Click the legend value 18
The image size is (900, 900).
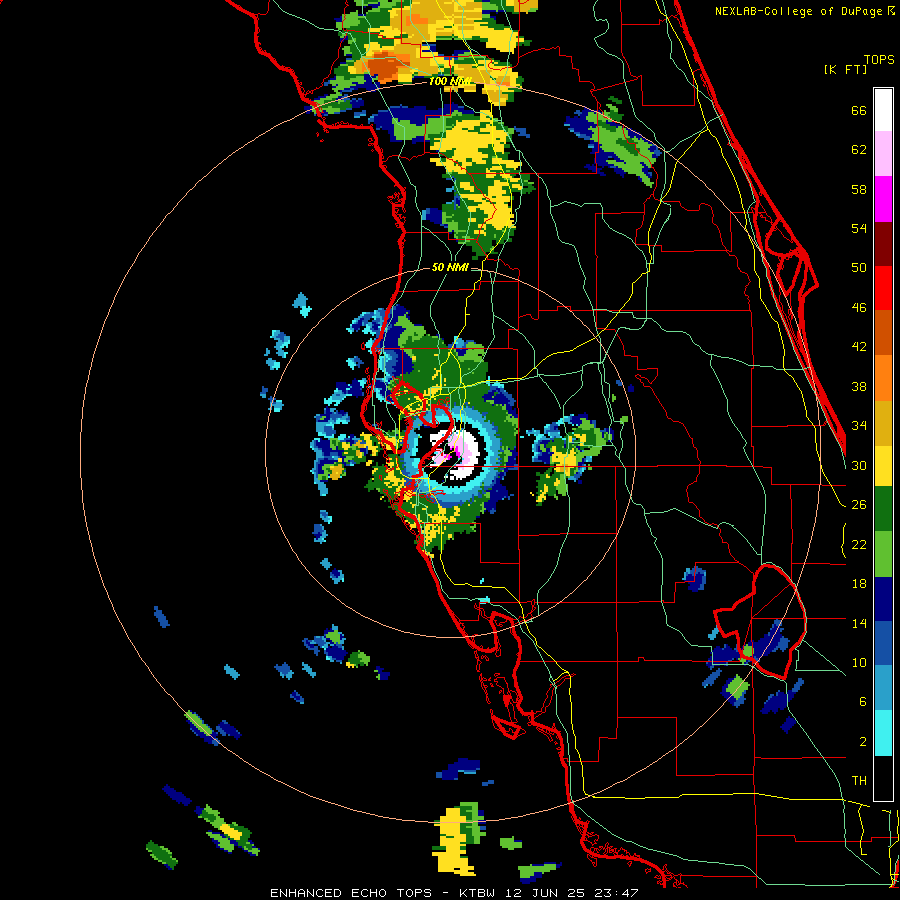[x=859, y=584]
